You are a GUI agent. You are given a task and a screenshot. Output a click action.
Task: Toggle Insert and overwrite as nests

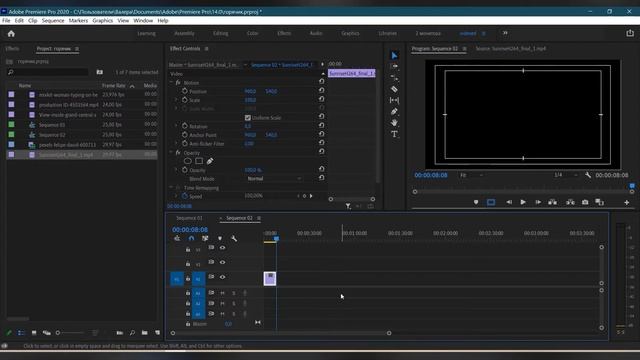[x=177, y=238]
